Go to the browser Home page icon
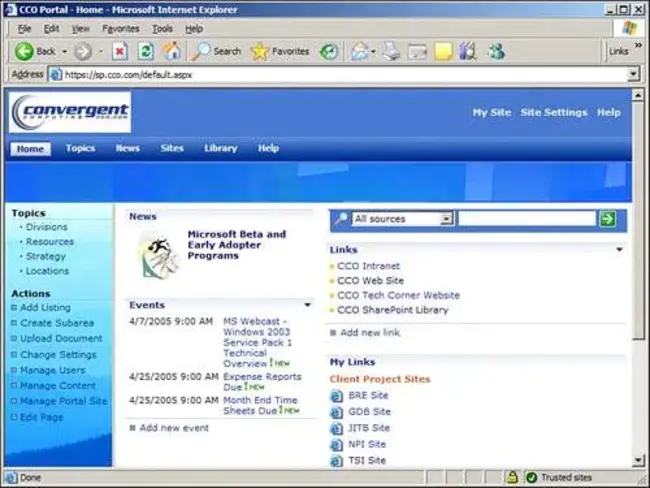Viewport: 650px width, 488px height. click(173, 51)
